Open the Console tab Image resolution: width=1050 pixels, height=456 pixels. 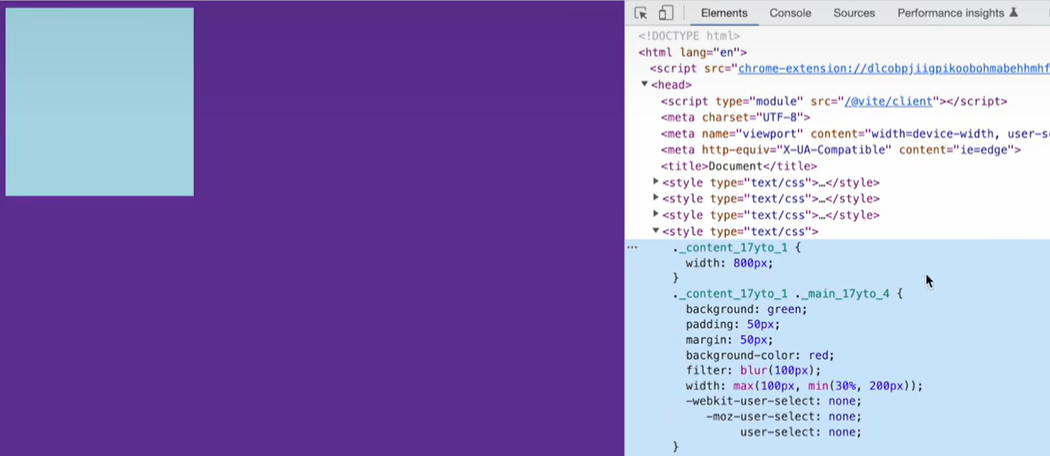pos(790,13)
